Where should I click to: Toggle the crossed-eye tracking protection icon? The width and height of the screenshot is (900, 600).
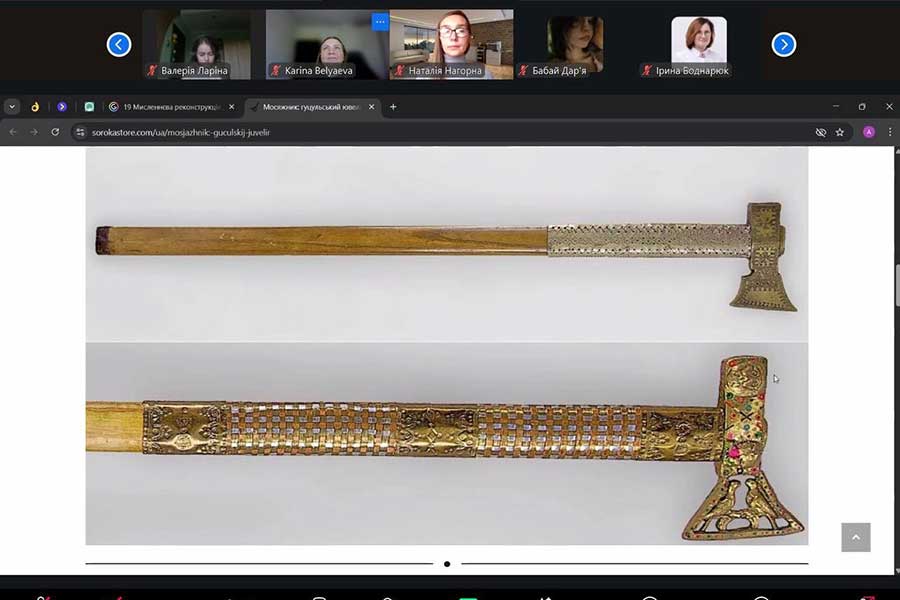coord(821,132)
